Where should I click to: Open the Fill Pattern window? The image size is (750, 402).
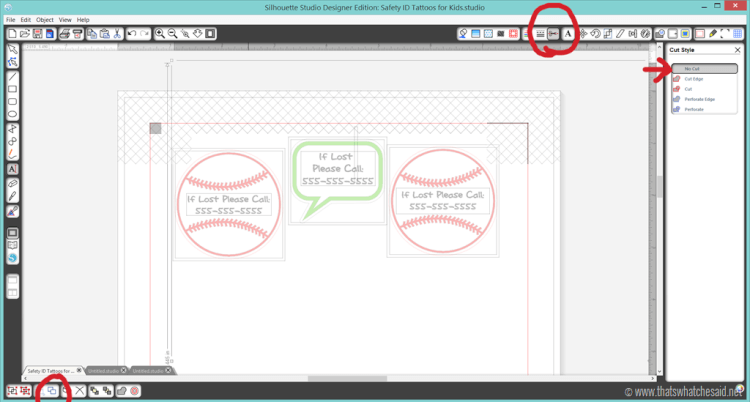point(488,34)
